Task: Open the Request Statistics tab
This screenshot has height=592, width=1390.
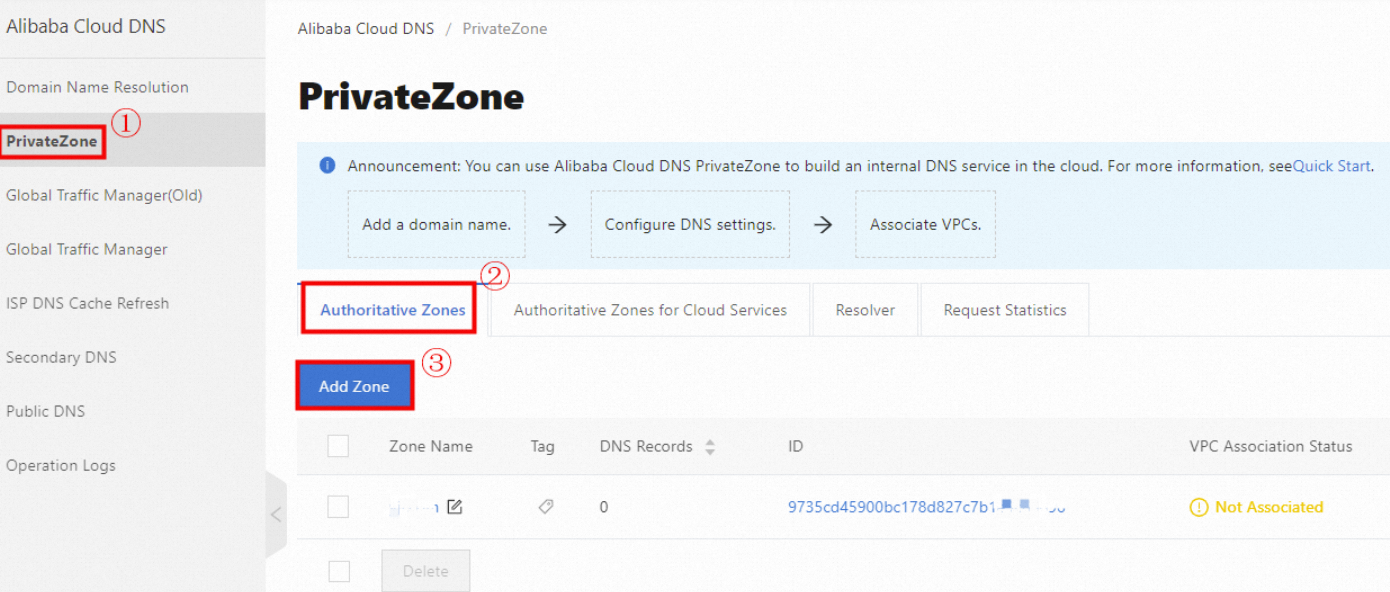Action: pos(1004,309)
